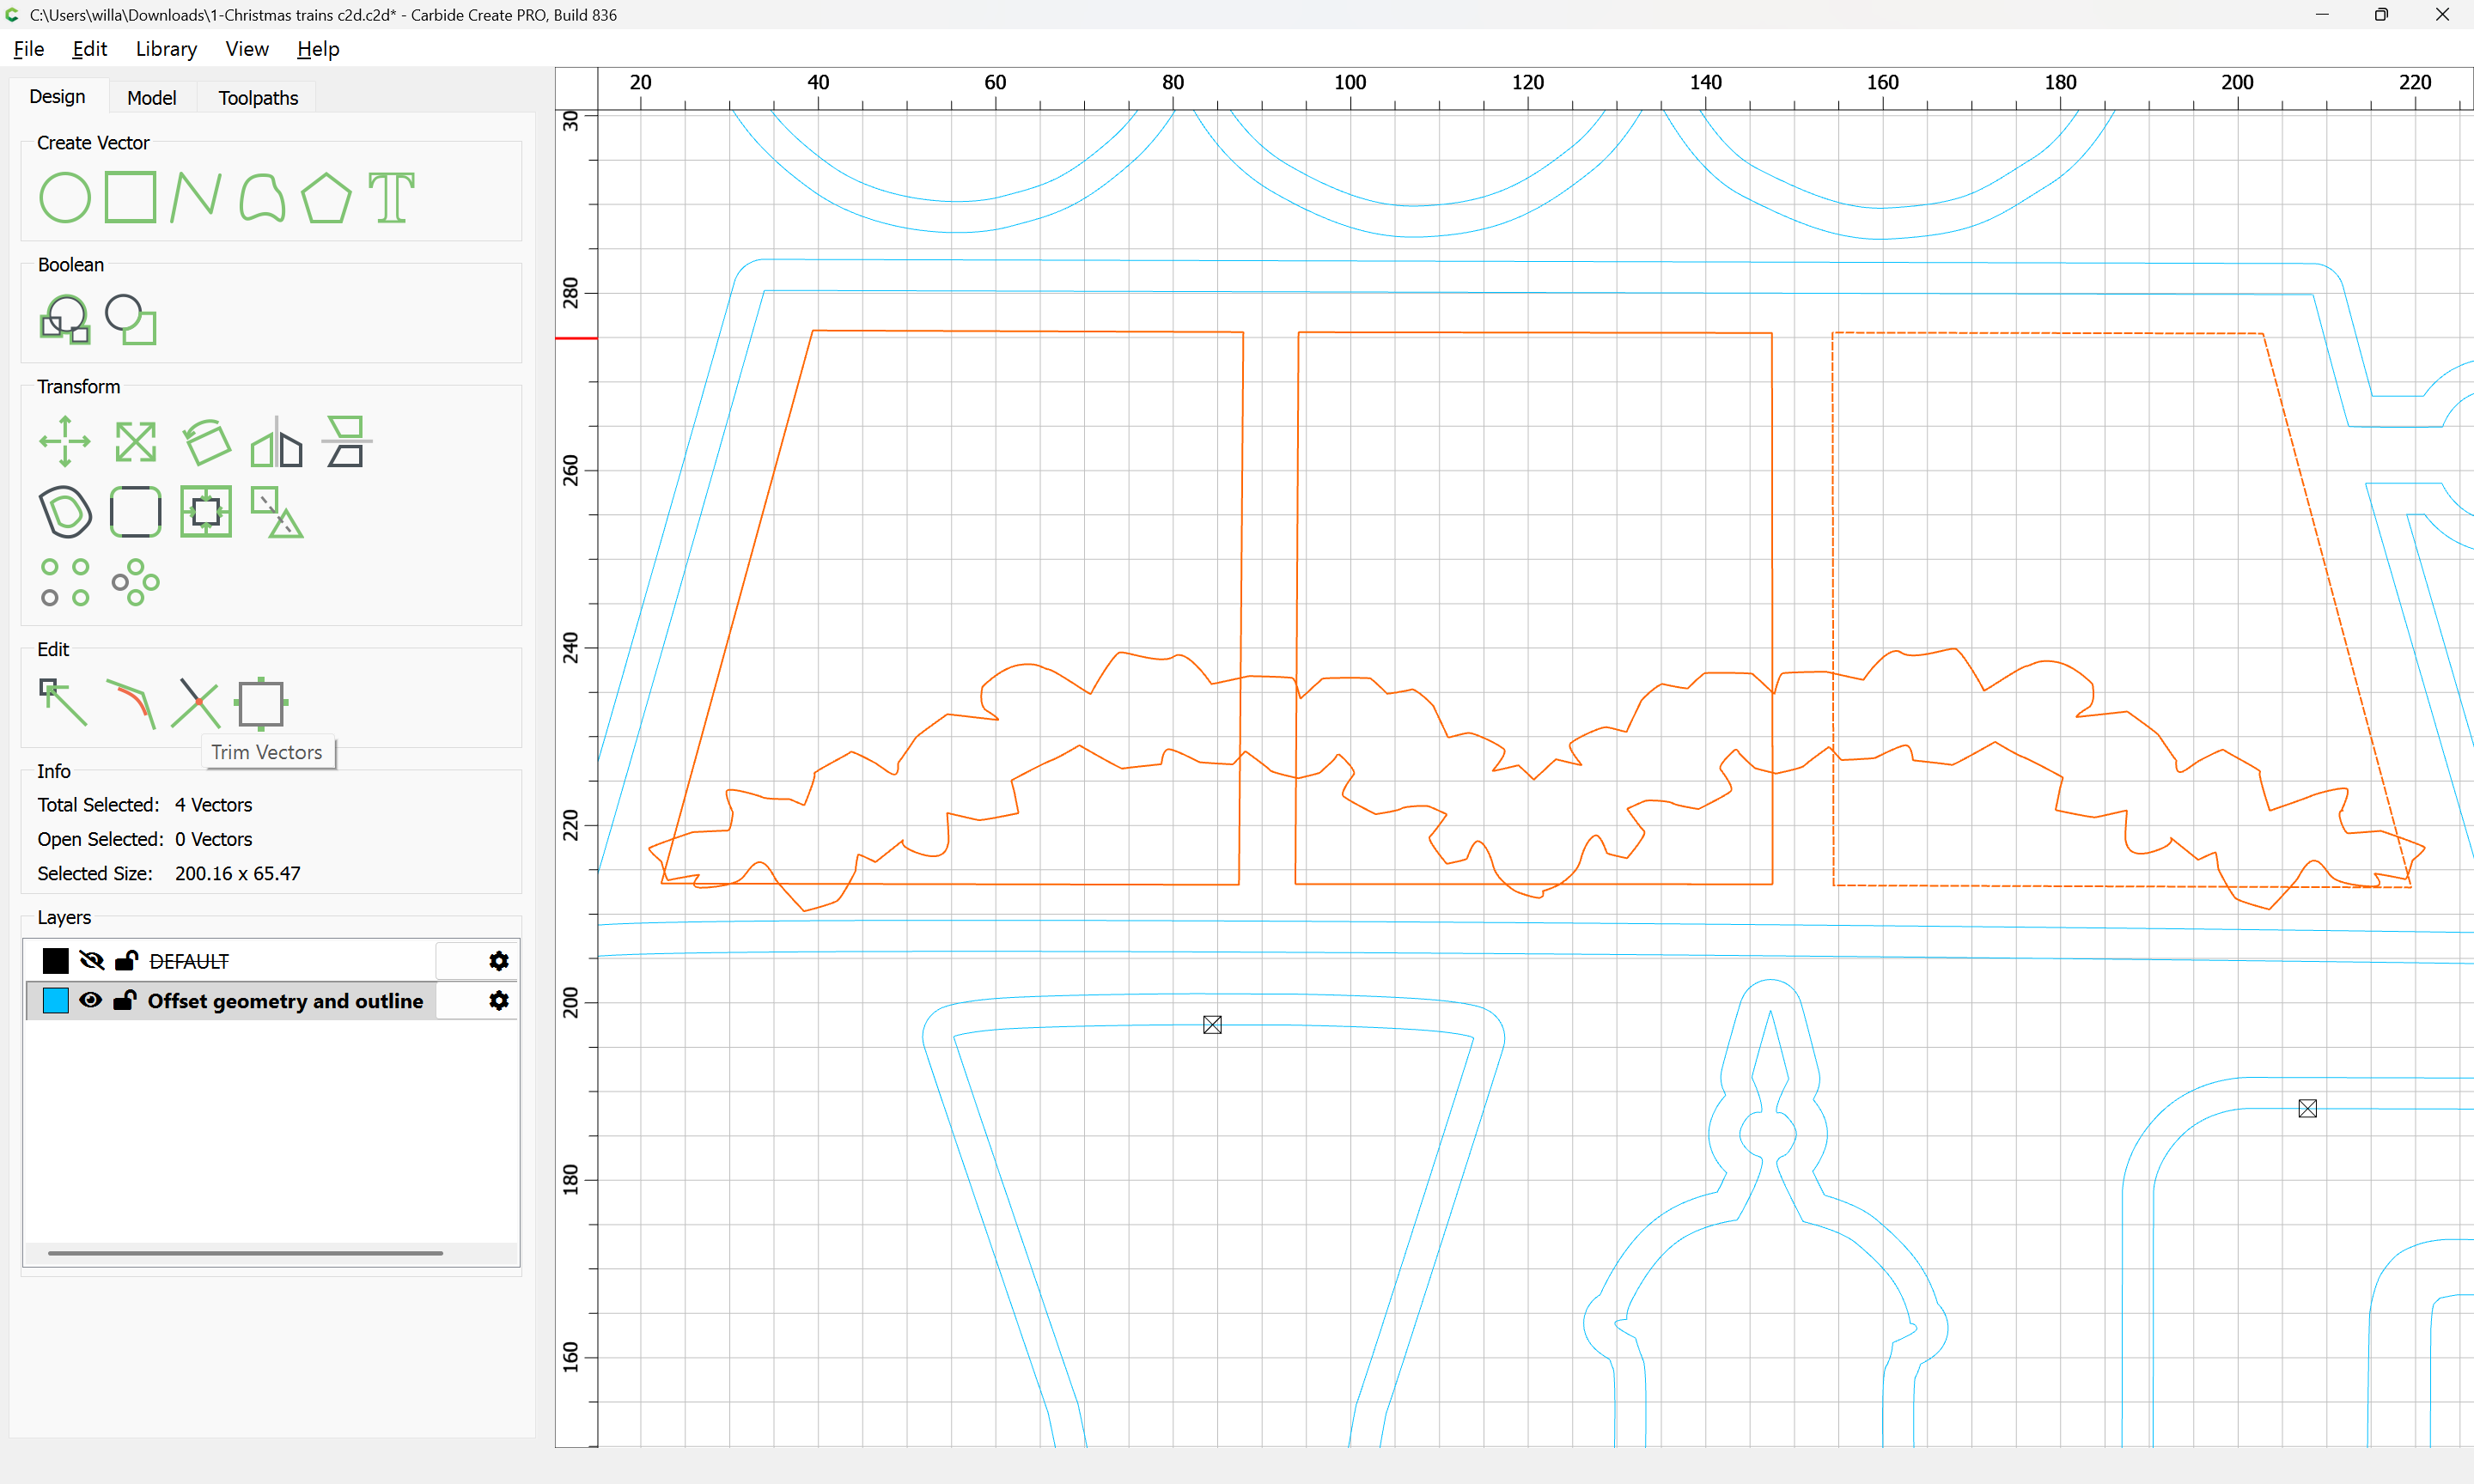Click the Trim Vectors tool

point(196,704)
